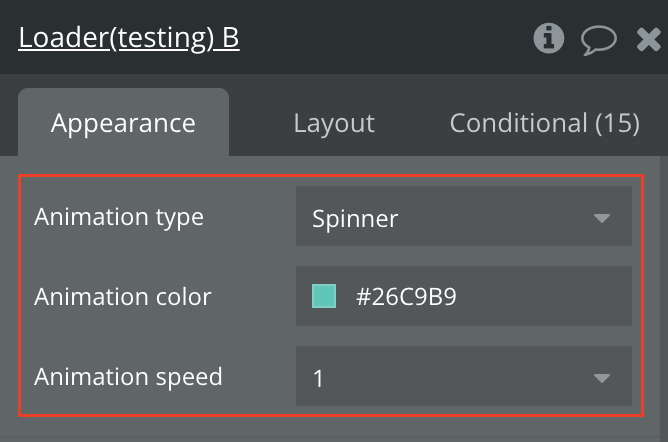
Task: Click the dark header bar beside the title
Action: coord(390,39)
